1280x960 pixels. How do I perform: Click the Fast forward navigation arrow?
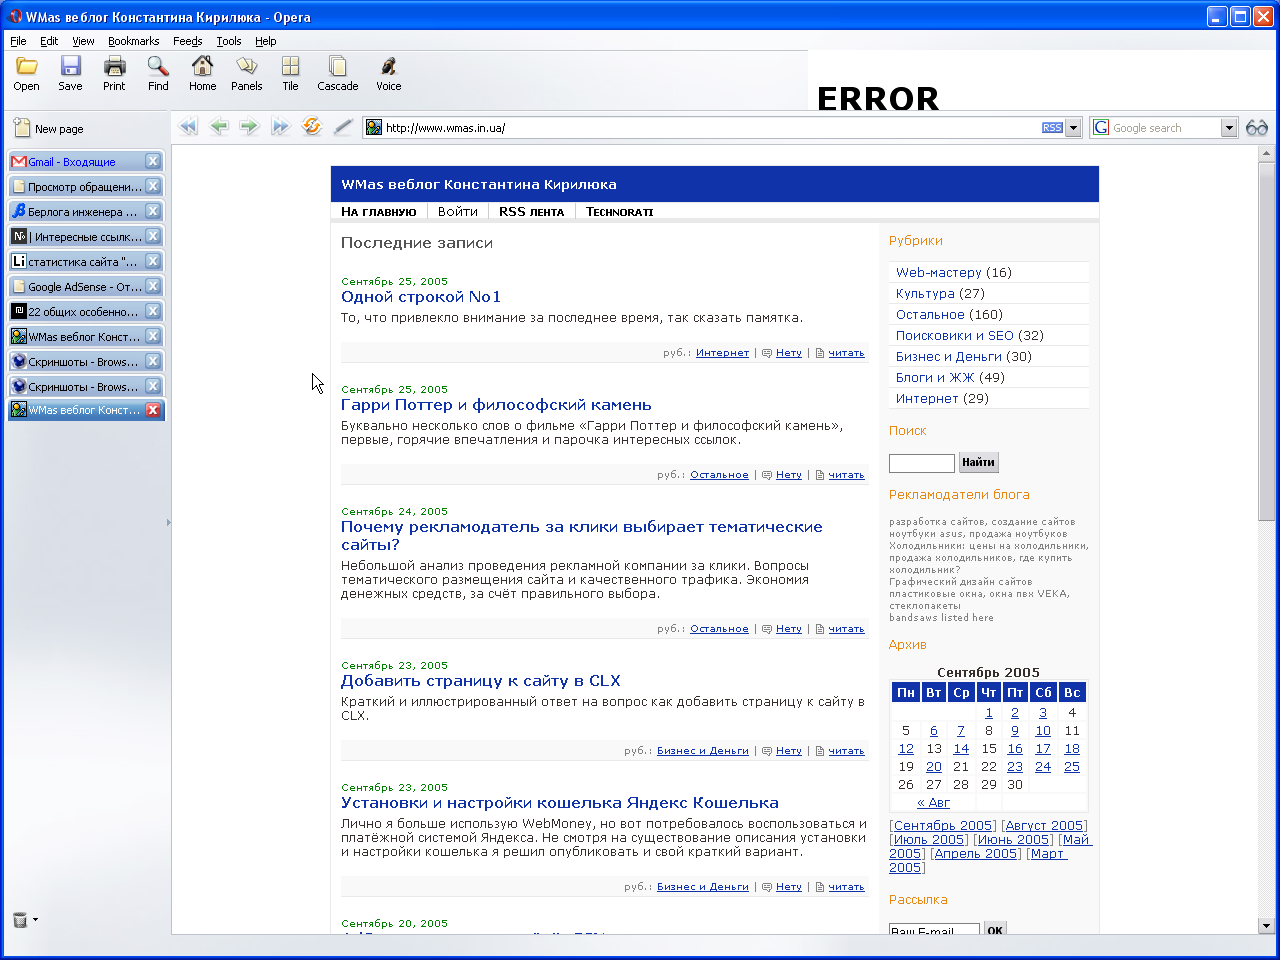point(280,127)
